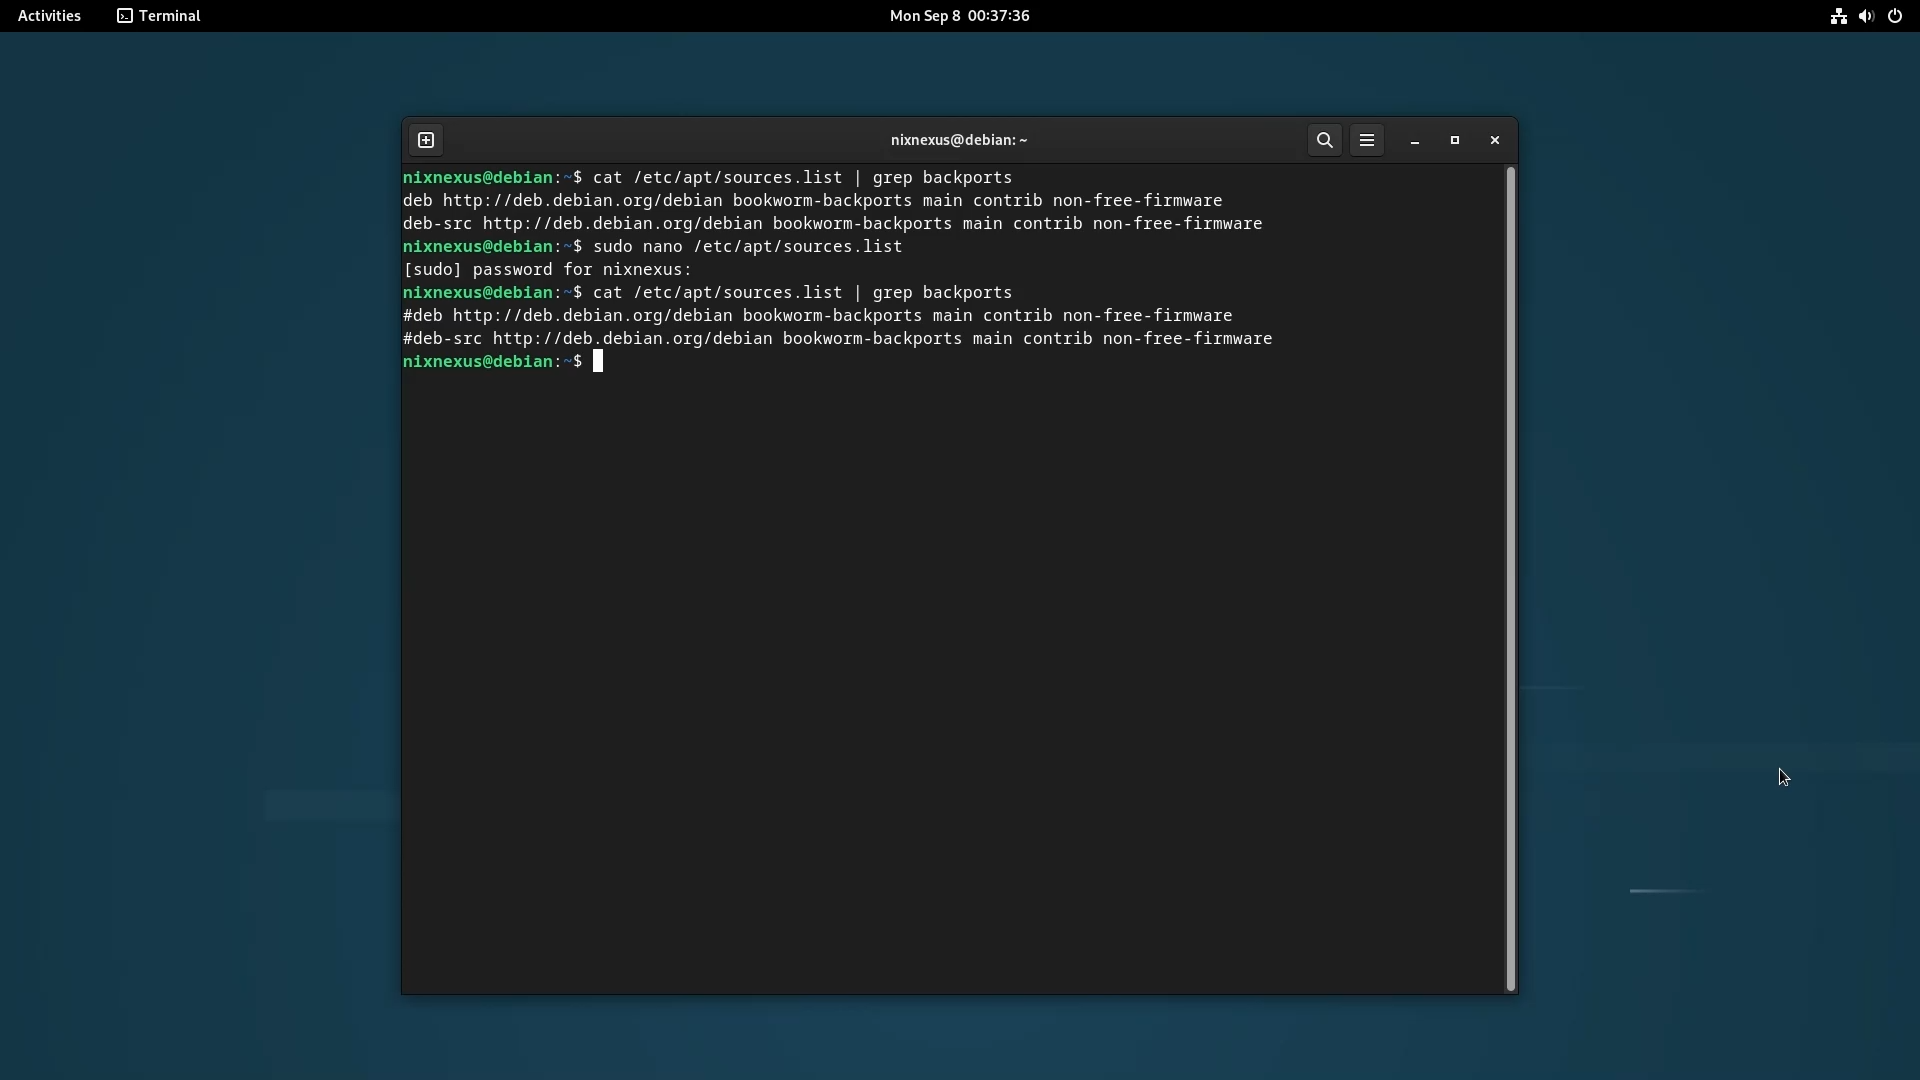The image size is (1920, 1080).
Task: Open the Terminal app menu
Action: (x=159, y=16)
